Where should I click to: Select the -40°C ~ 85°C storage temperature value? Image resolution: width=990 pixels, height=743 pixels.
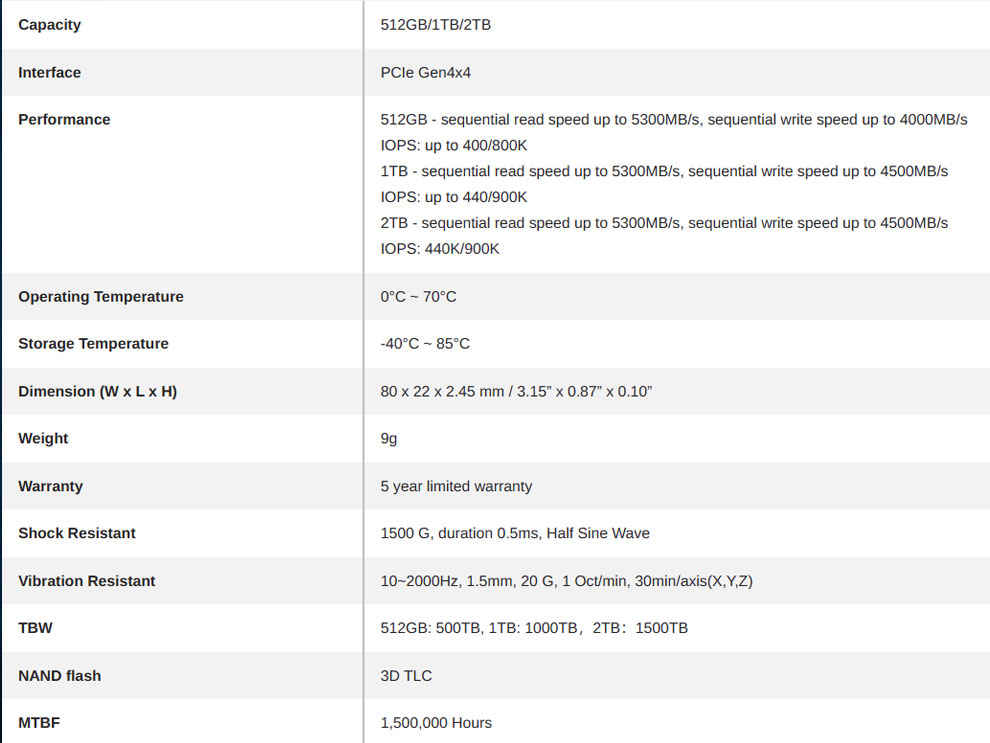425,343
